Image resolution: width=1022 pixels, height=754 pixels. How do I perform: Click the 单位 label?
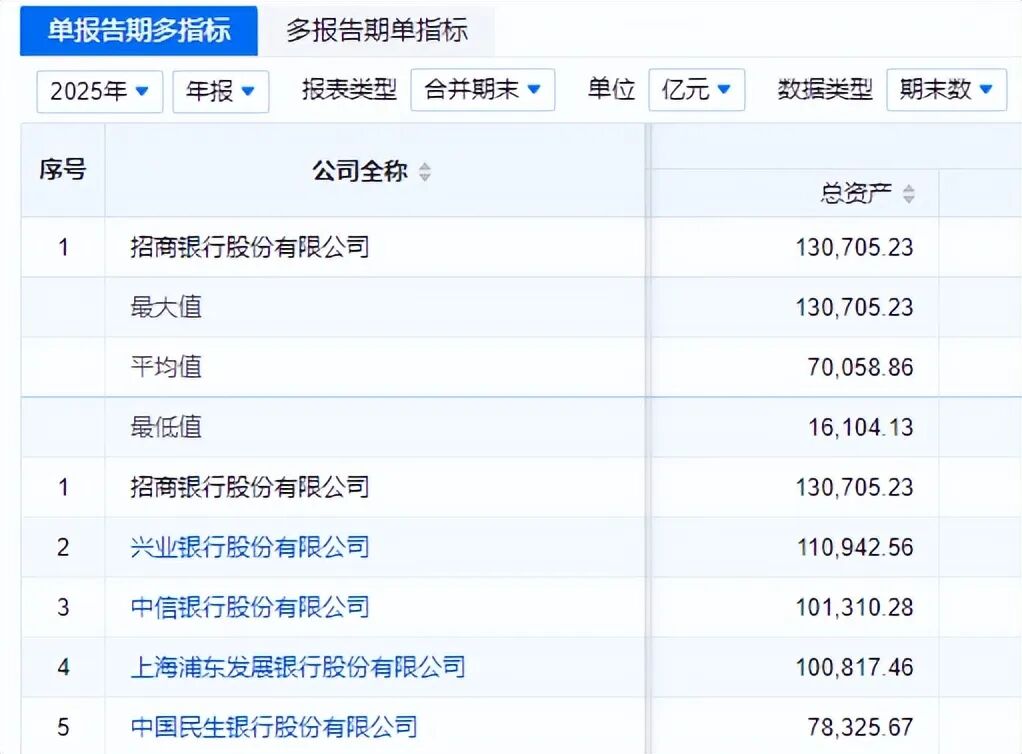(x=611, y=89)
